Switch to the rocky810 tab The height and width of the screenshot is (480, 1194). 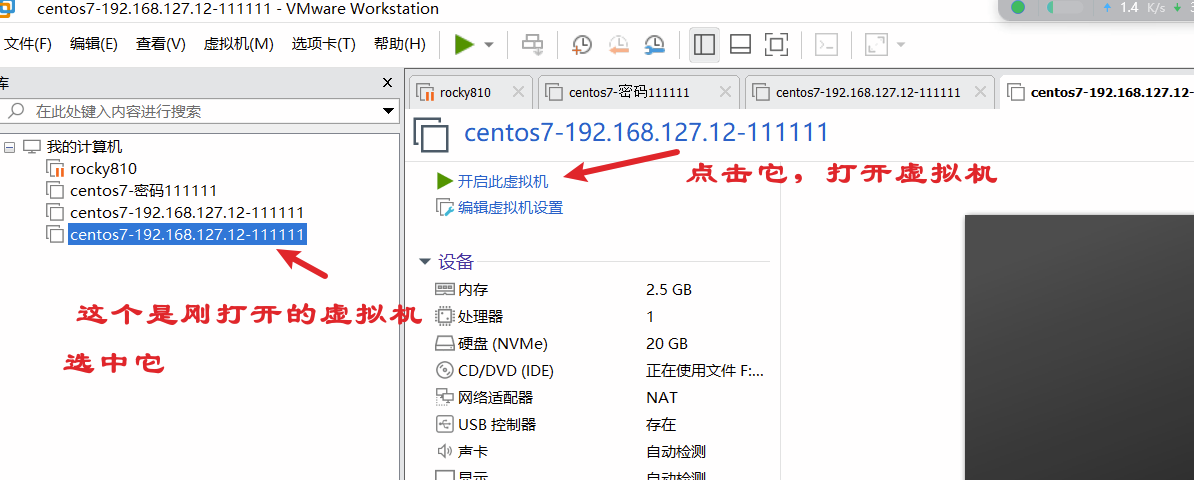(x=465, y=92)
